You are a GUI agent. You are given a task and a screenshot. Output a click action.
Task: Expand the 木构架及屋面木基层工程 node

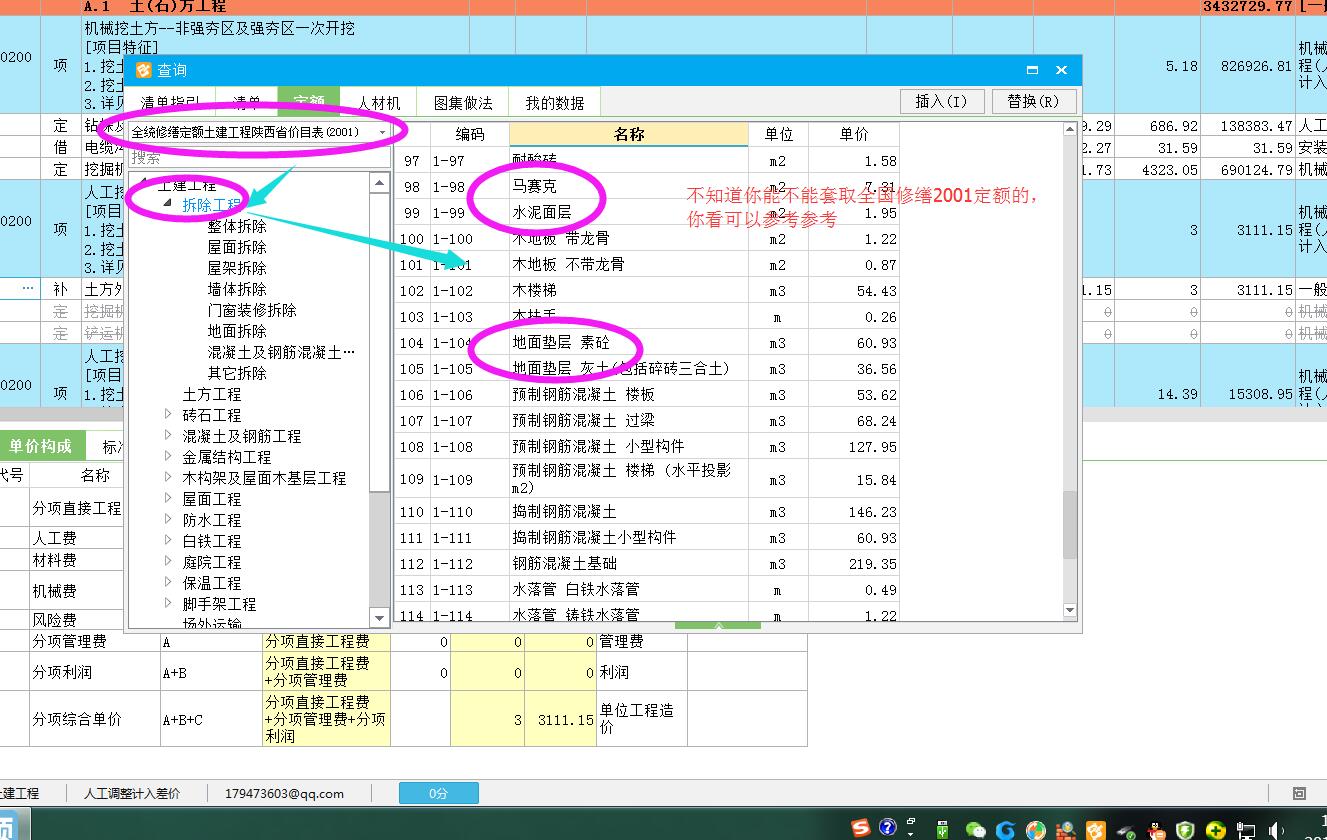click(167, 478)
